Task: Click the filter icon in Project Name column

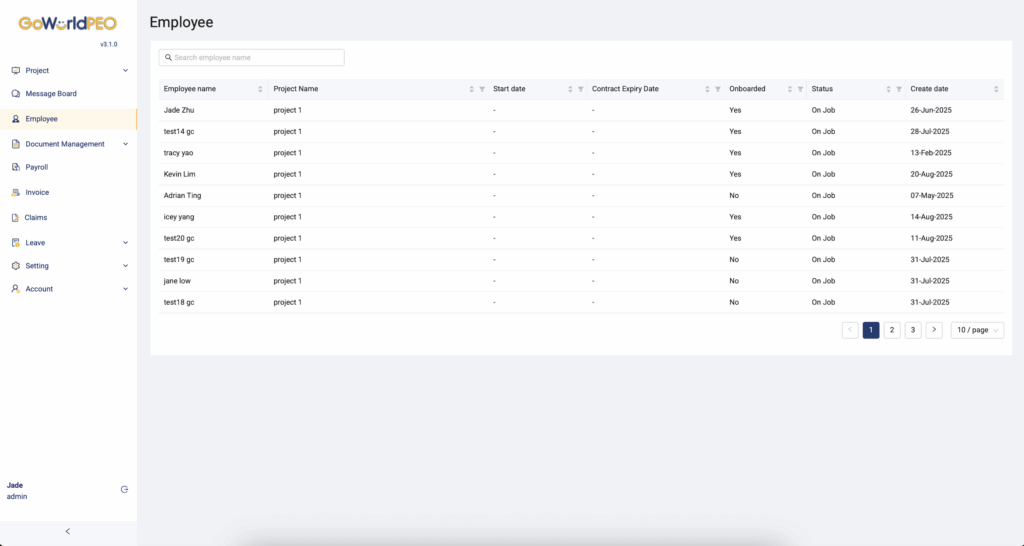Action: point(482,89)
